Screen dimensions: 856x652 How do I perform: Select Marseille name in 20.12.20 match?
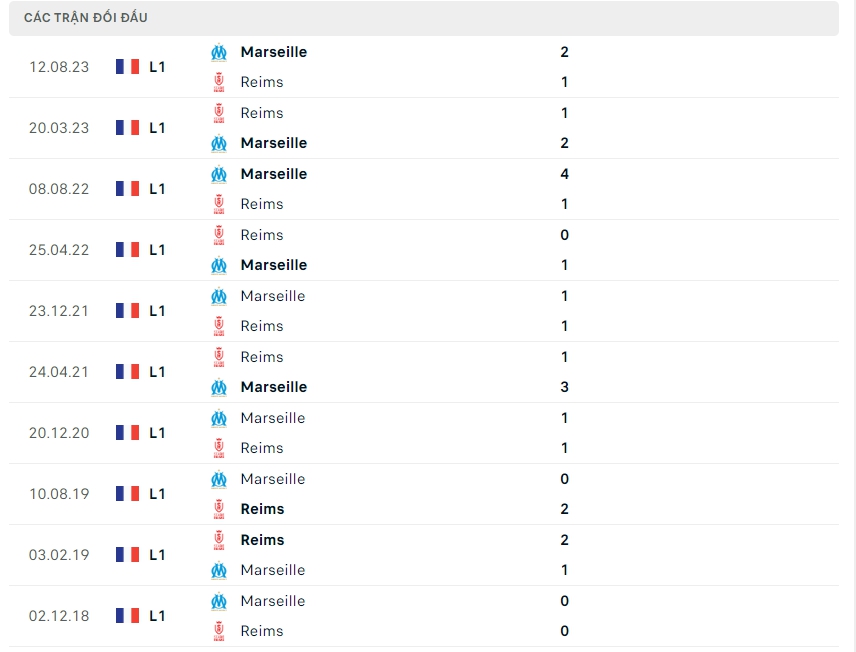(273, 418)
